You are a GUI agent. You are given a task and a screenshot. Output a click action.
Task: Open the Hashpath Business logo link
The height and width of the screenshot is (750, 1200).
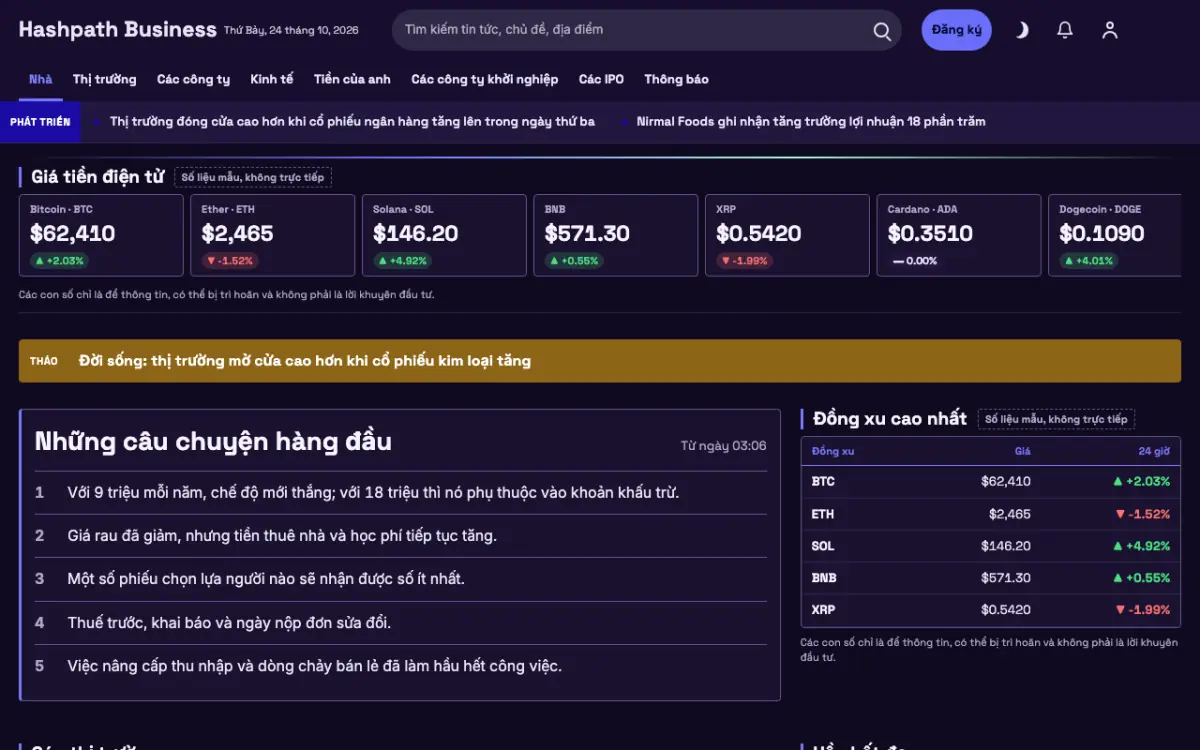click(x=117, y=29)
